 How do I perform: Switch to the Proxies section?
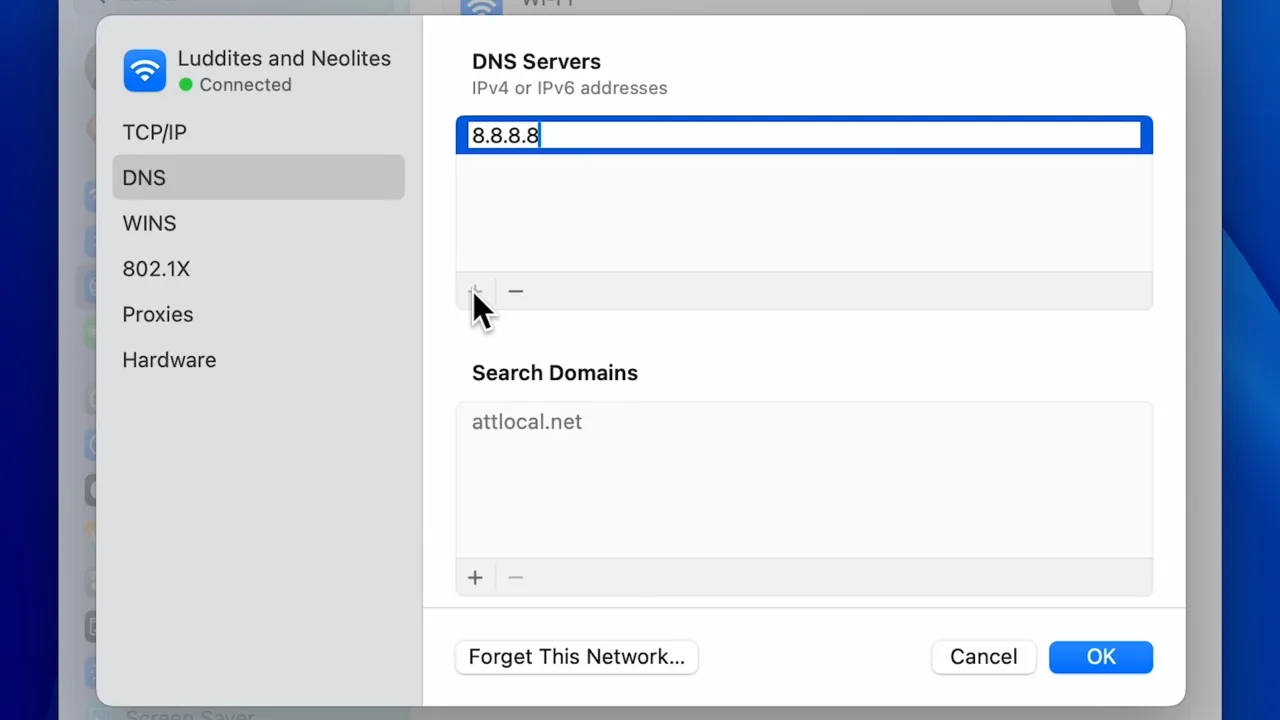point(157,314)
